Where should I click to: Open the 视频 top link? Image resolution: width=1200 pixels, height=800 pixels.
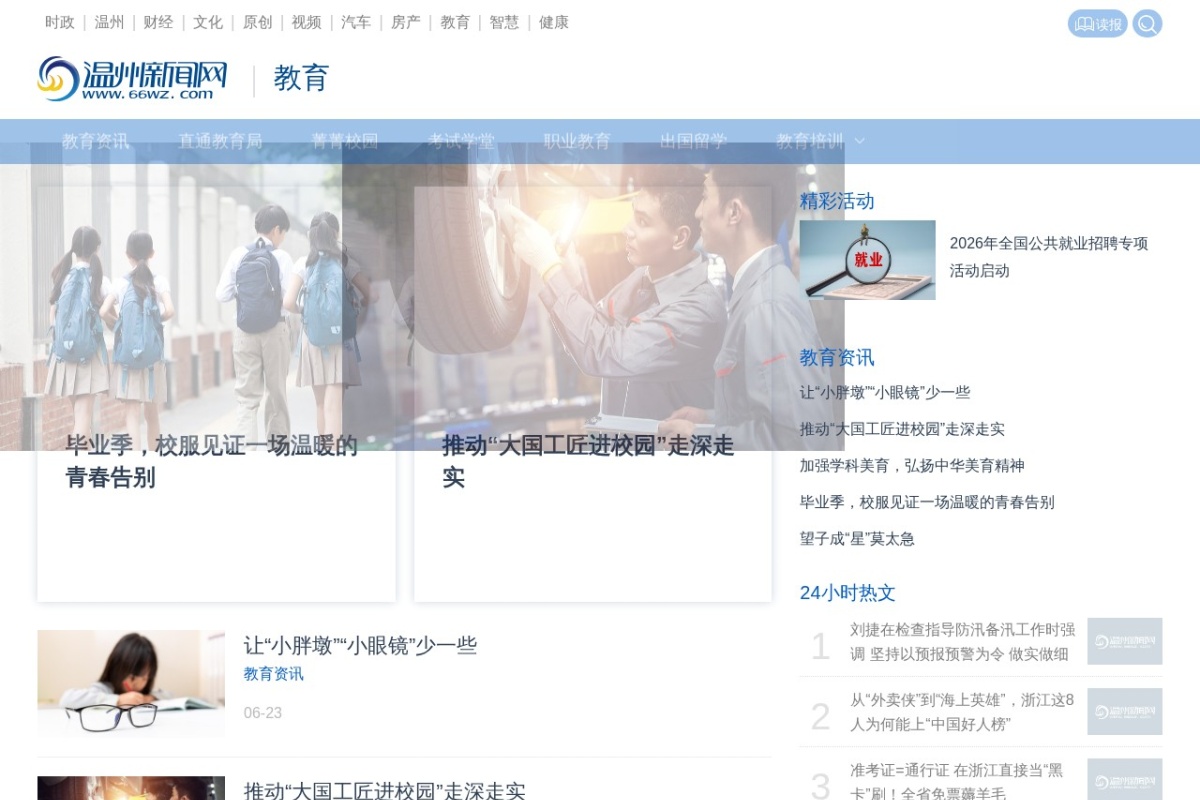tap(307, 22)
